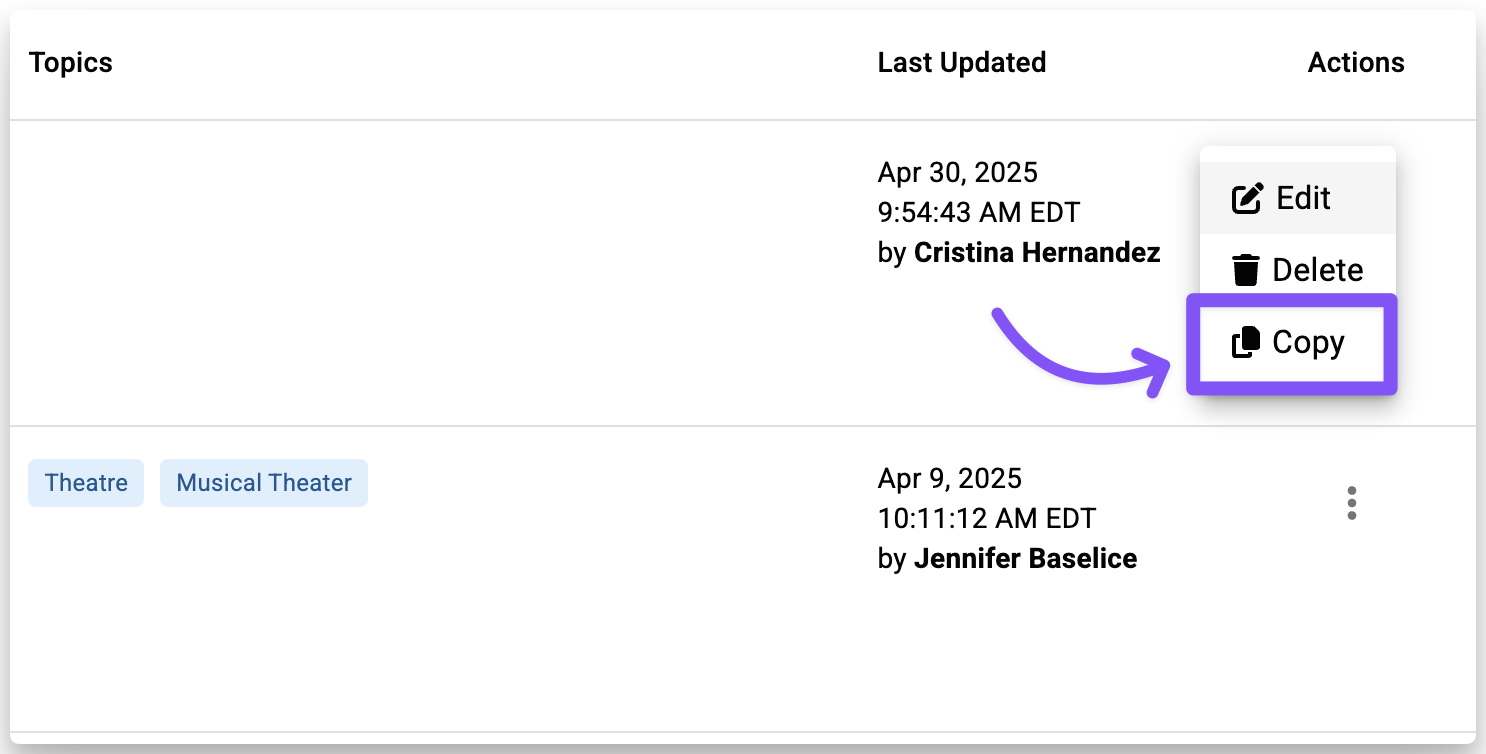This screenshot has width=1486, height=754.
Task: Open the three-dot actions menu in Jennifer's row
Action: 1351,503
